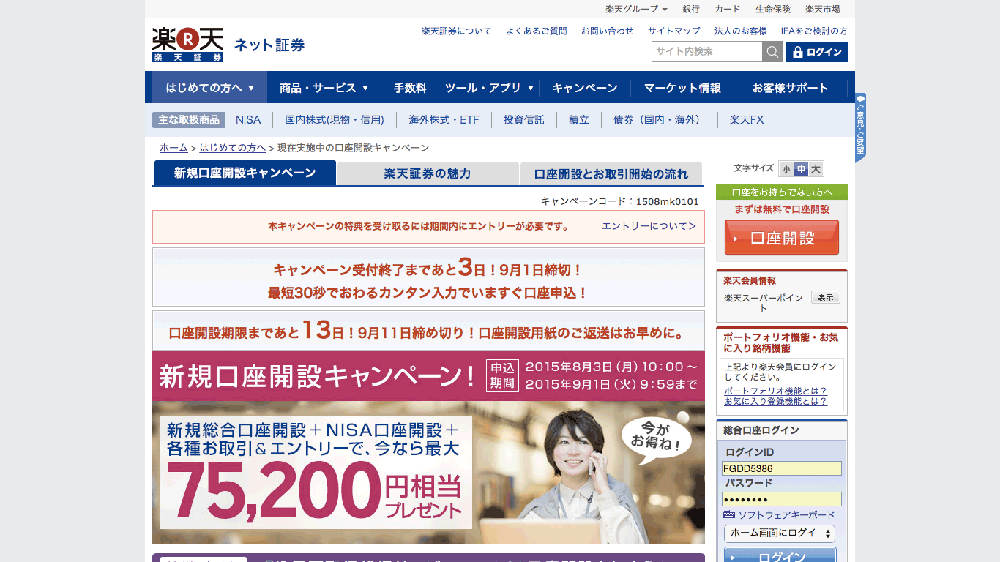Open the キャンペーン menu item
1000x562 pixels.
click(x=585, y=87)
